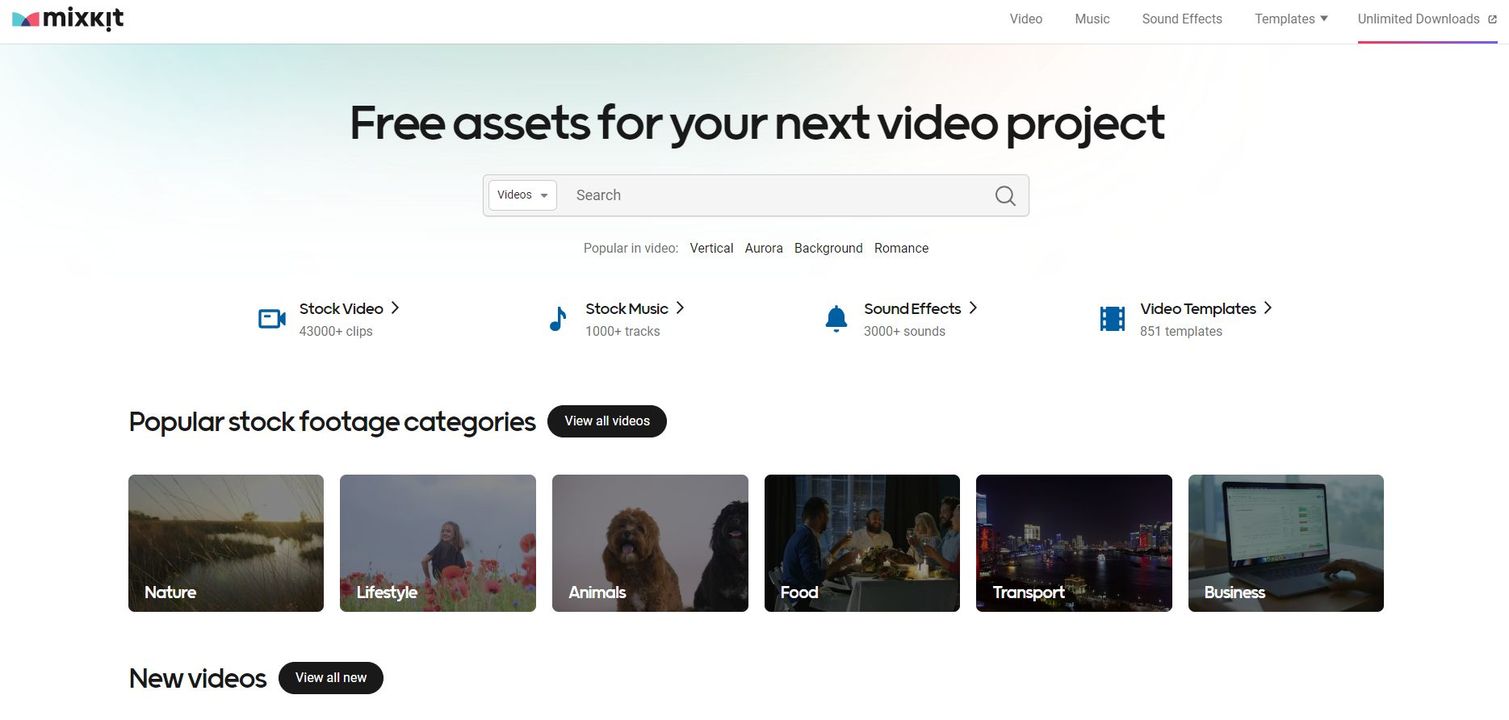Click the Free assets headline text

757,123
